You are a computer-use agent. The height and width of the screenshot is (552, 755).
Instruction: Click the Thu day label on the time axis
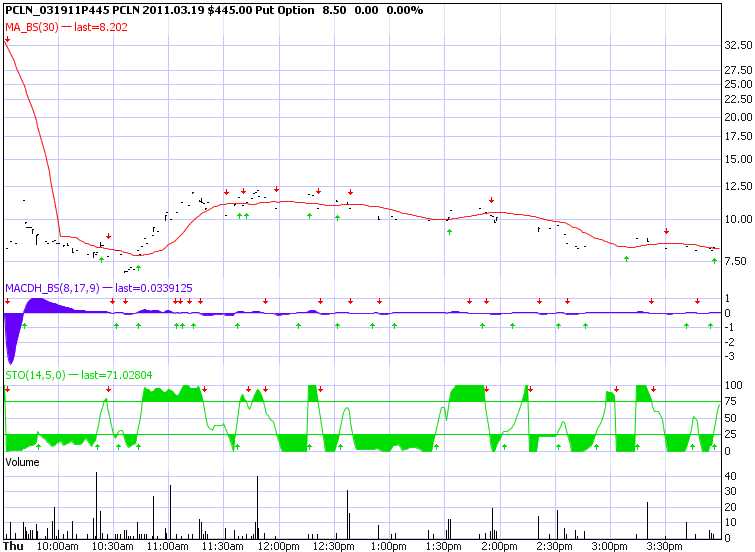click(14, 546)
